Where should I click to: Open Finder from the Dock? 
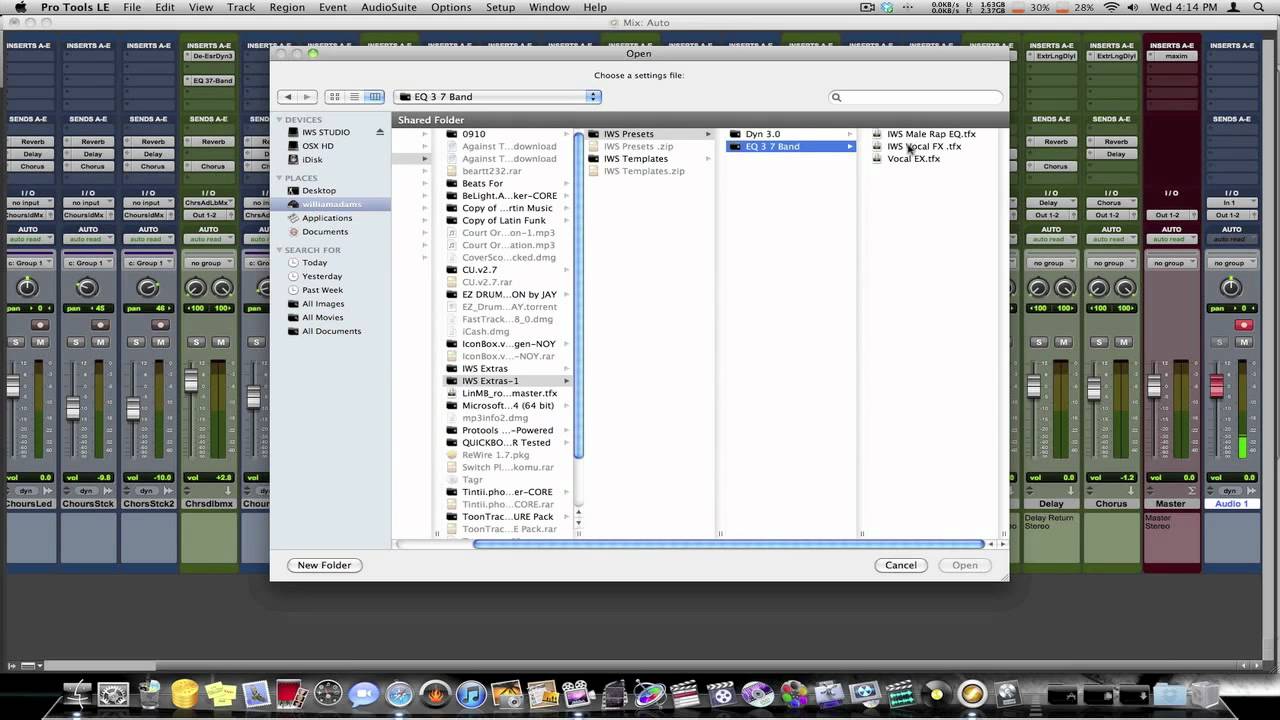tap(77, 694)
